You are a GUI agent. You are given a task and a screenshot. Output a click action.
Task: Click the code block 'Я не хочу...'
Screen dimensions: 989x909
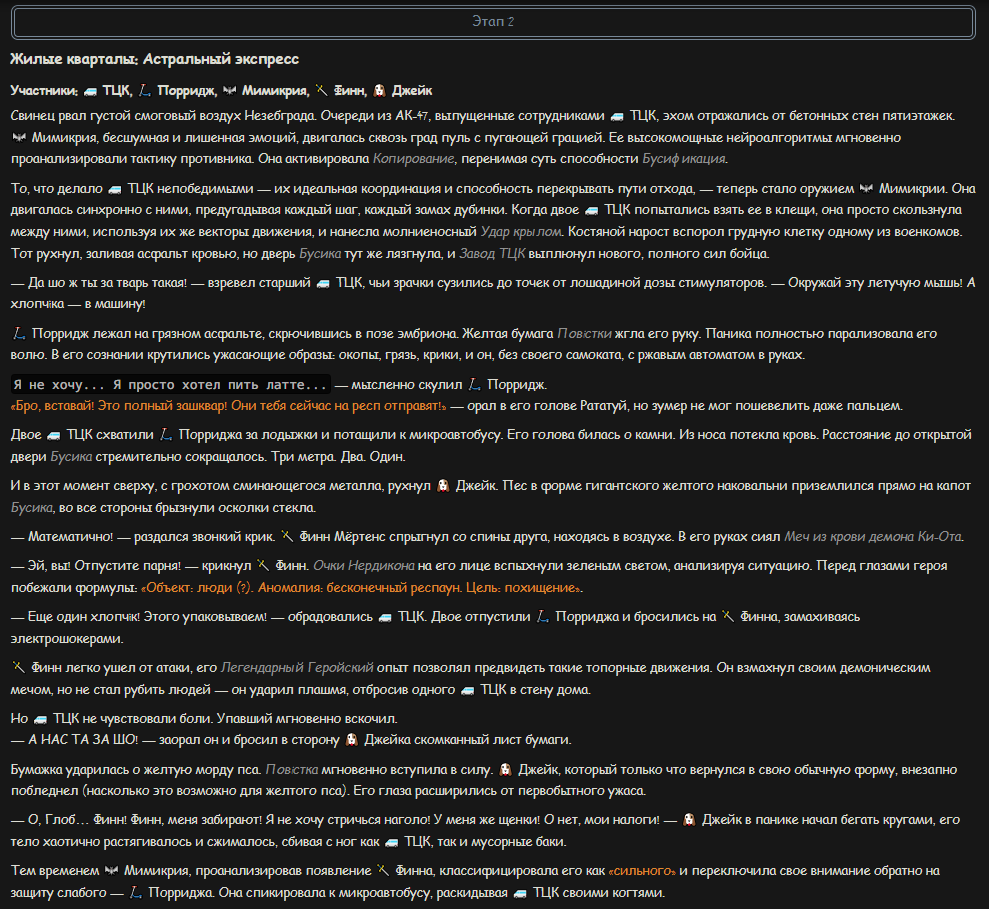point(170,385)
